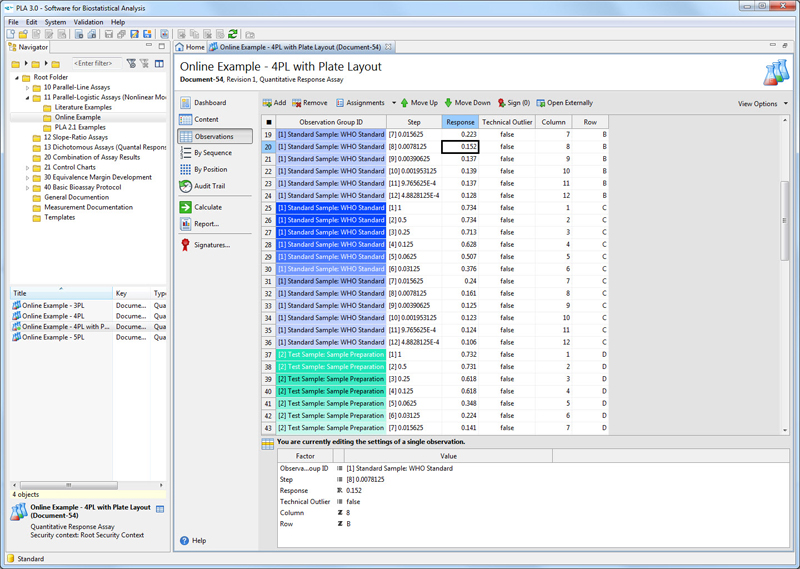
Task: Select the Observations view
Action: click(x=215, y=136)
